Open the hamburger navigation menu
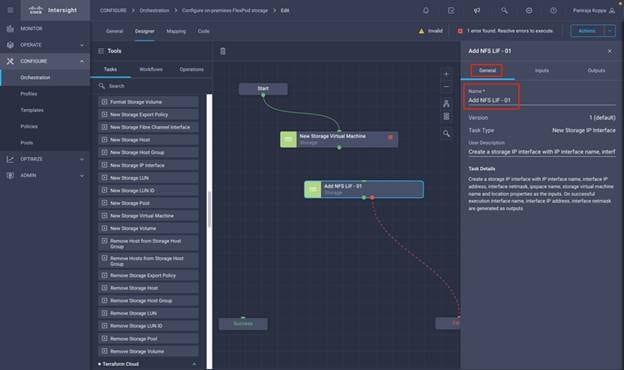This screenshot has width=624, height=370. click(x=10, y=10)
